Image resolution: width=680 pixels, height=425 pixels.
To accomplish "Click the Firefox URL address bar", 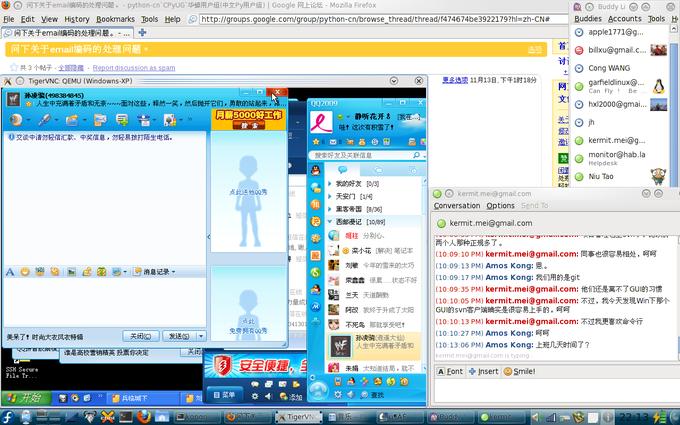I will [380, 19].
